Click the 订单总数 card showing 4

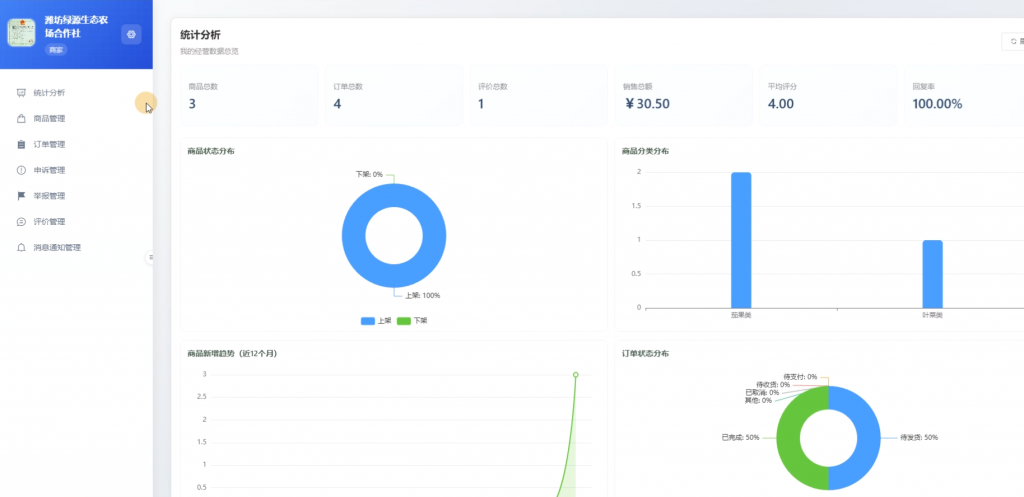coord(394,95)
